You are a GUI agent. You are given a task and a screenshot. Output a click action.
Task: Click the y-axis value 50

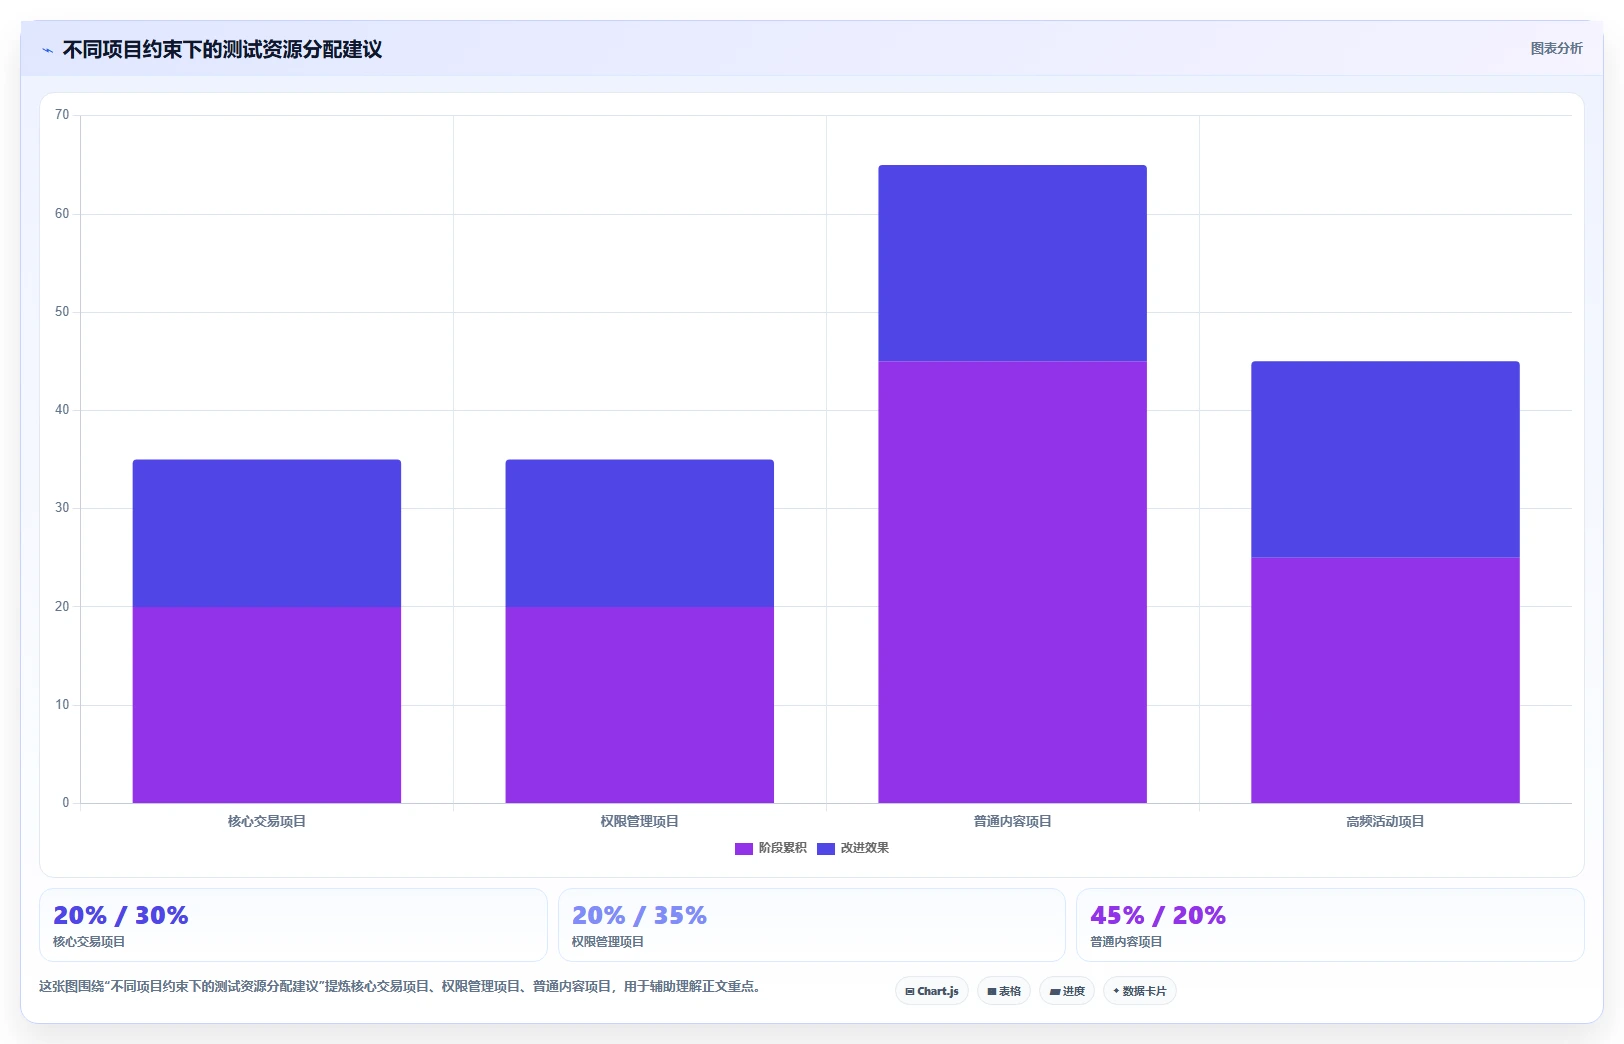coord(62,312)
